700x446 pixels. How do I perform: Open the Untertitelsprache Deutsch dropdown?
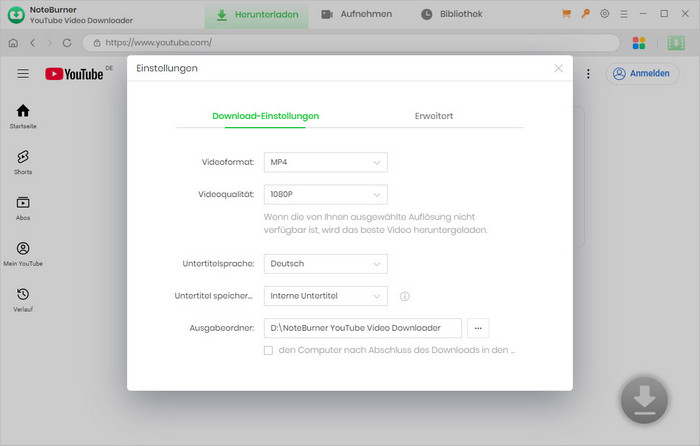tap(325, 264)
